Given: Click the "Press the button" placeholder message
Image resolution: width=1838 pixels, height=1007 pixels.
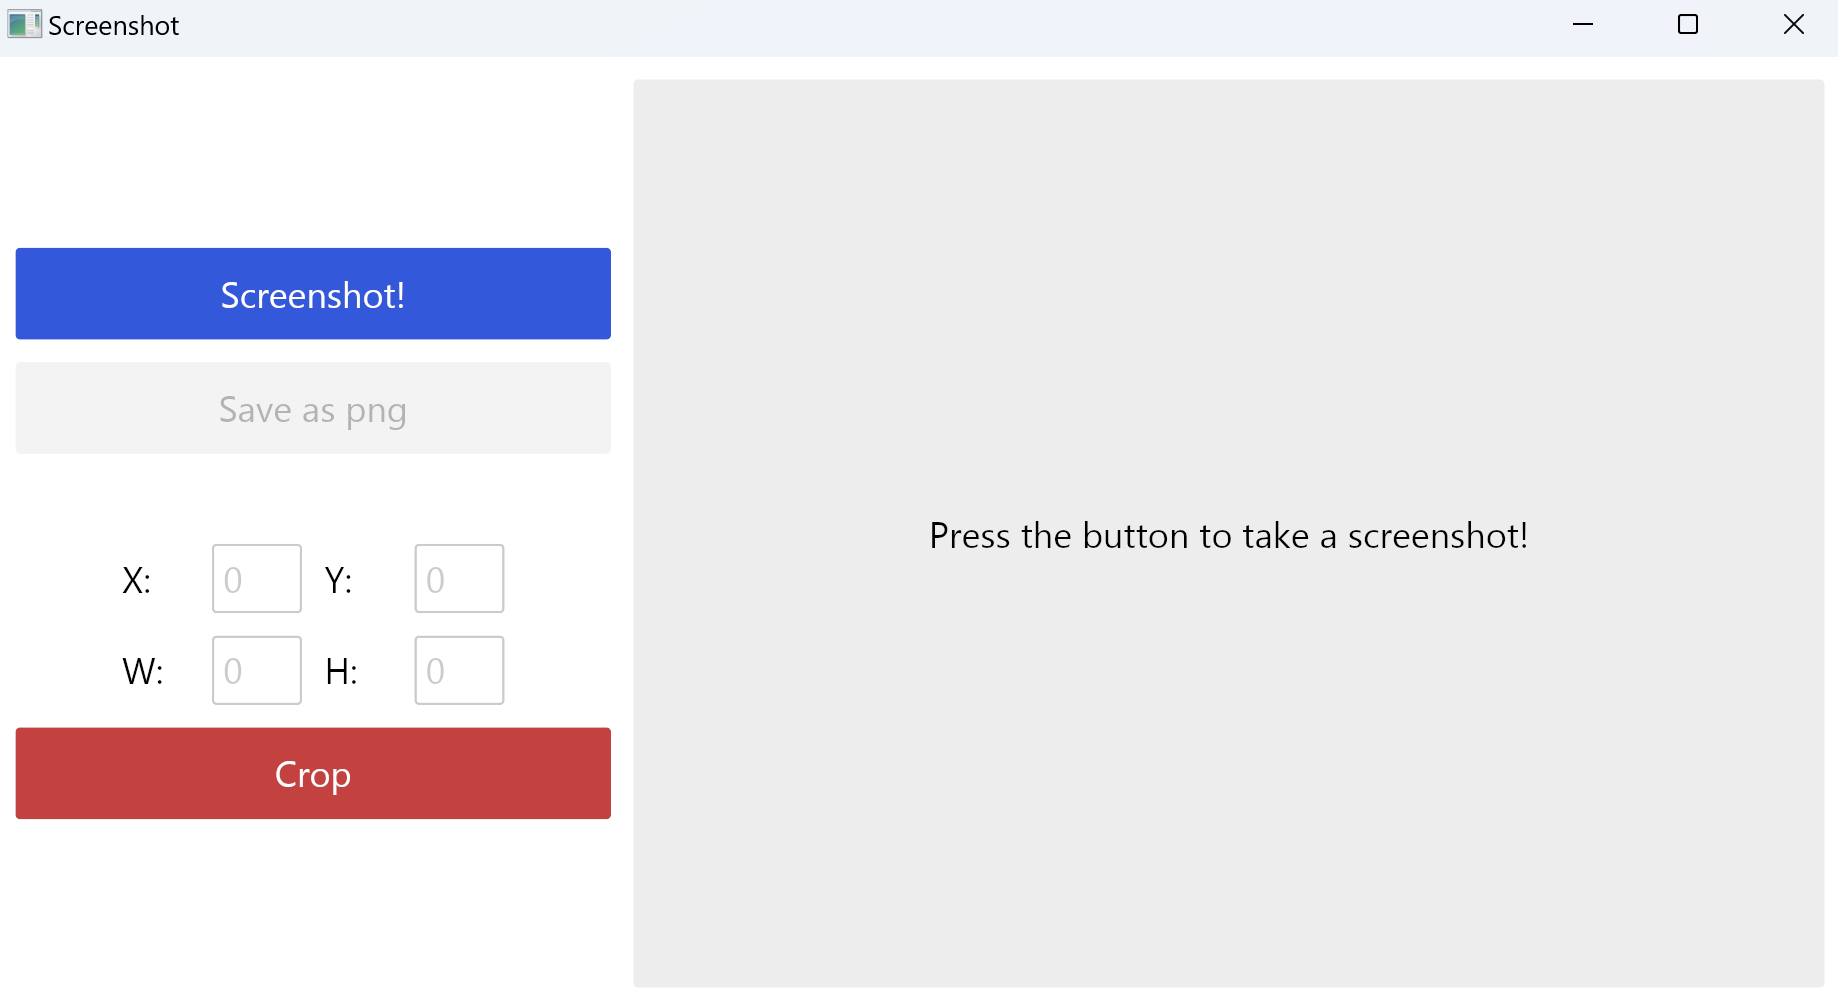Looking at the screenshot, I should [1228, 536].
